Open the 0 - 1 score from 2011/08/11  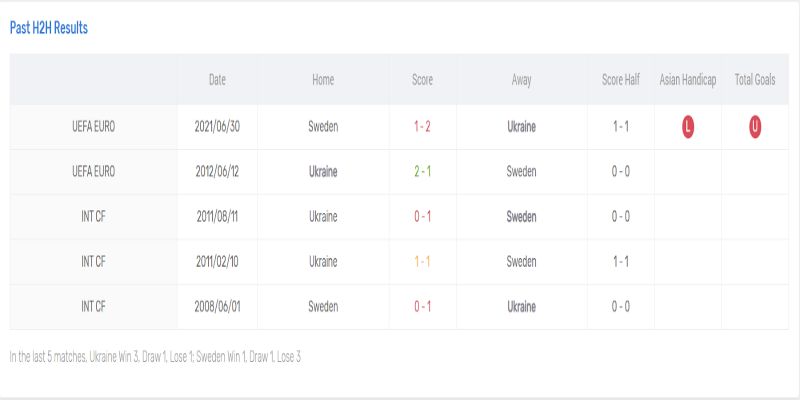pos(422,217)
